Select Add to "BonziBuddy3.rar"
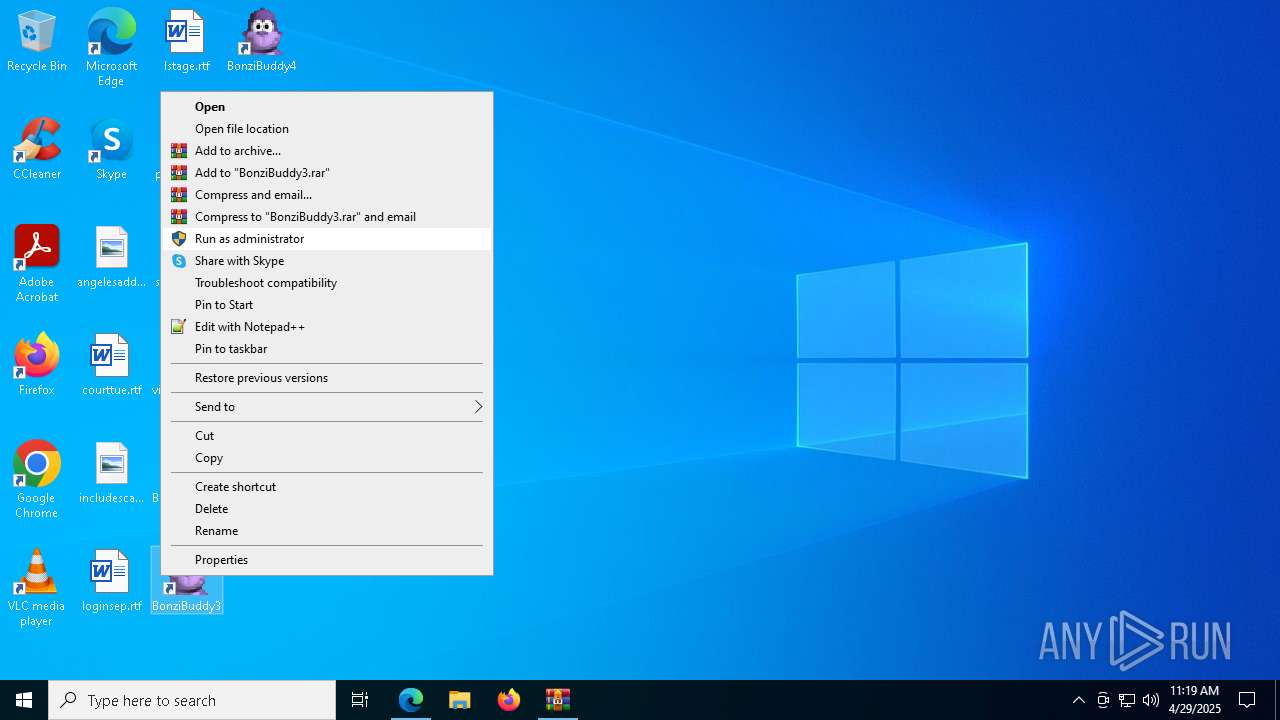The height and width of the screenshot is (720, 1280). (x=327, y=173)
